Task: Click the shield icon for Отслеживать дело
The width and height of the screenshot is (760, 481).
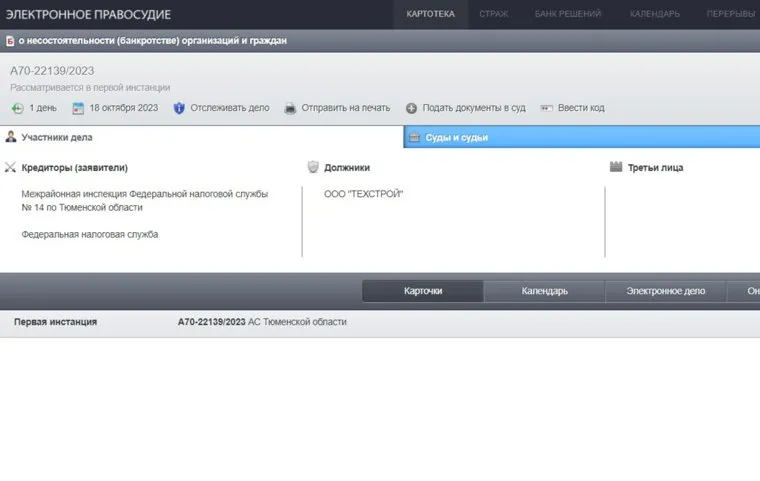Action: pos(179,108)
